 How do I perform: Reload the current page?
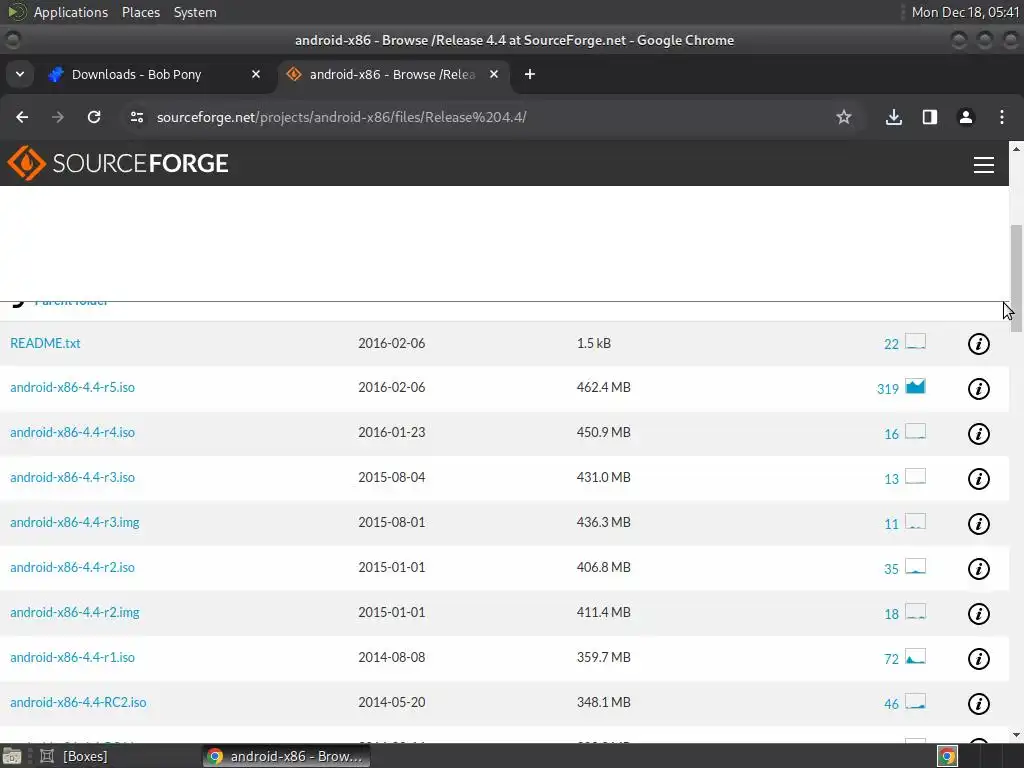(94, 117)
